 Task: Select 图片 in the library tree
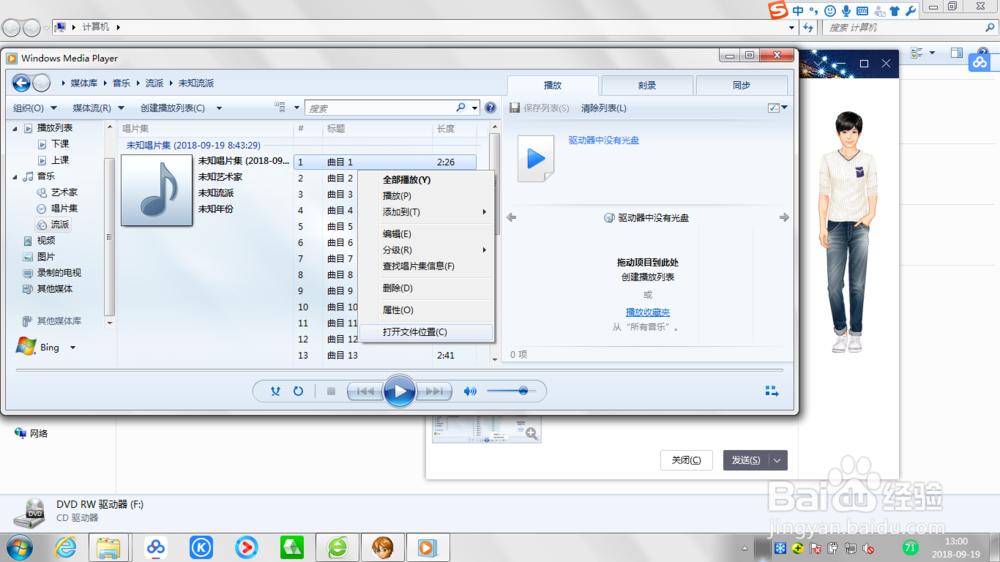click(39, 256)
